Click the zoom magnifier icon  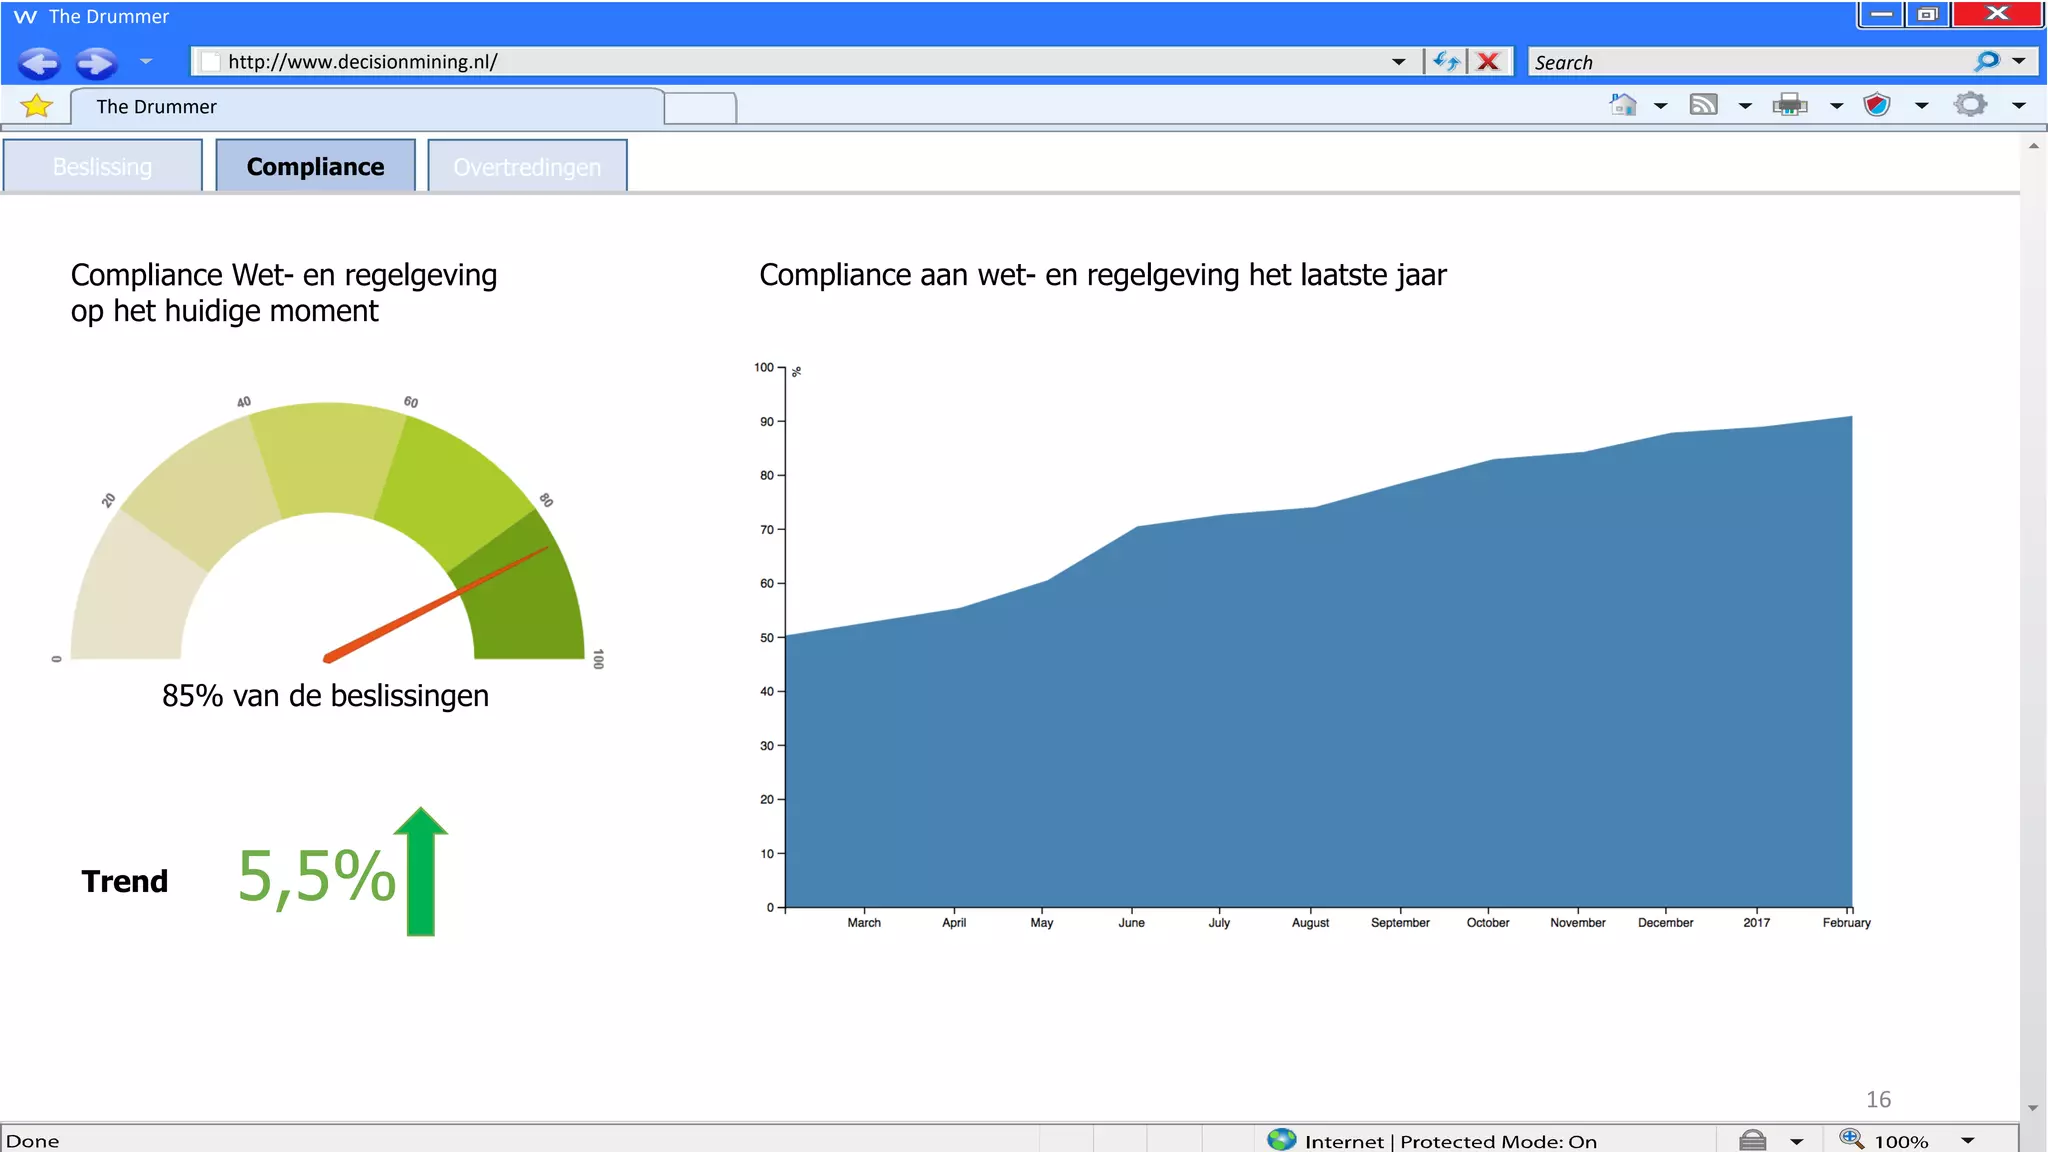click(1851, 1139)
